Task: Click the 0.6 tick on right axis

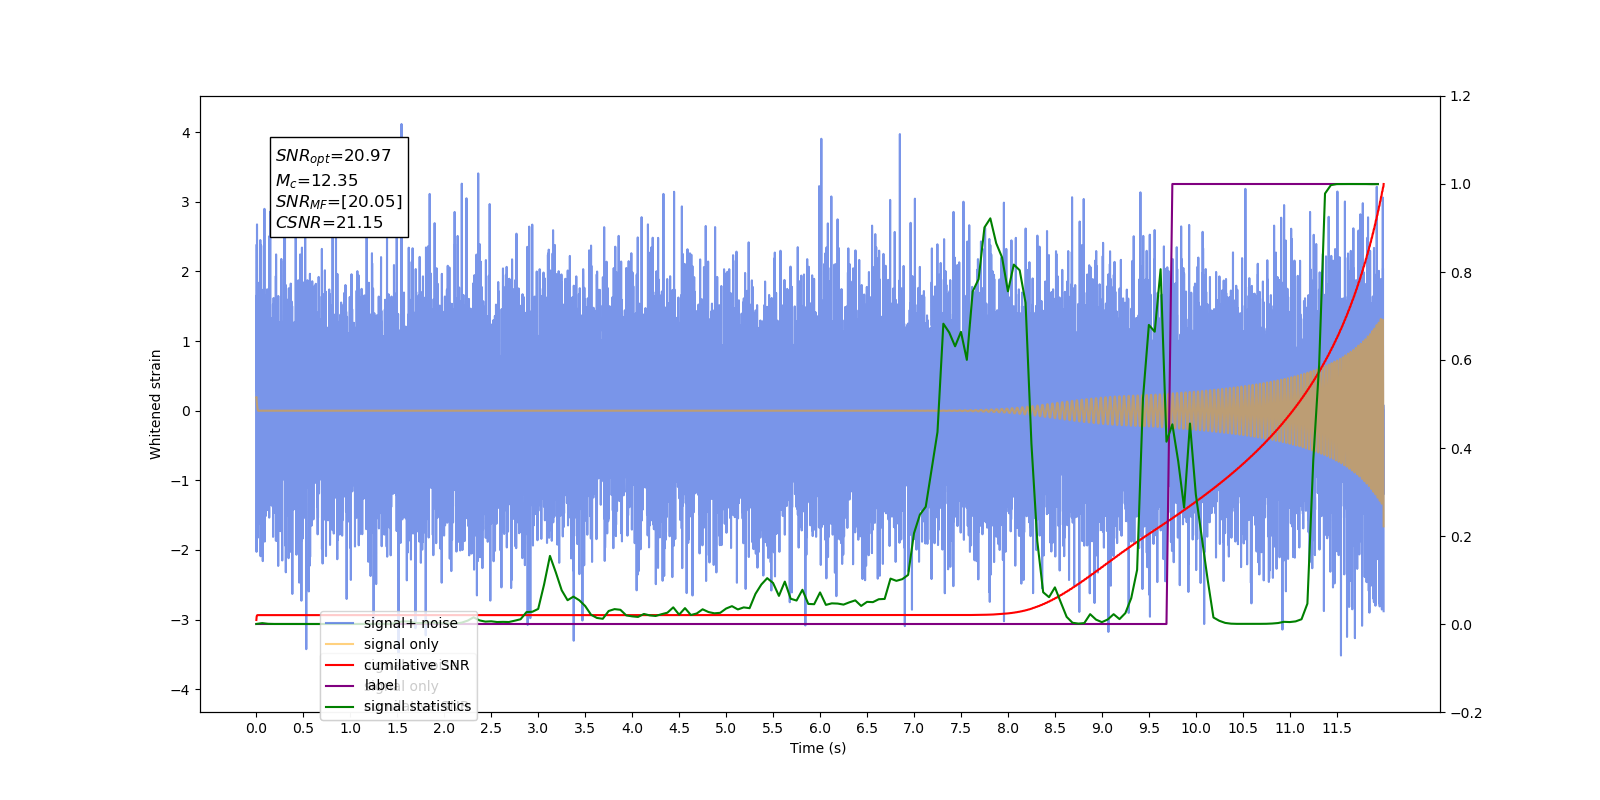Action: [1461, 361]
